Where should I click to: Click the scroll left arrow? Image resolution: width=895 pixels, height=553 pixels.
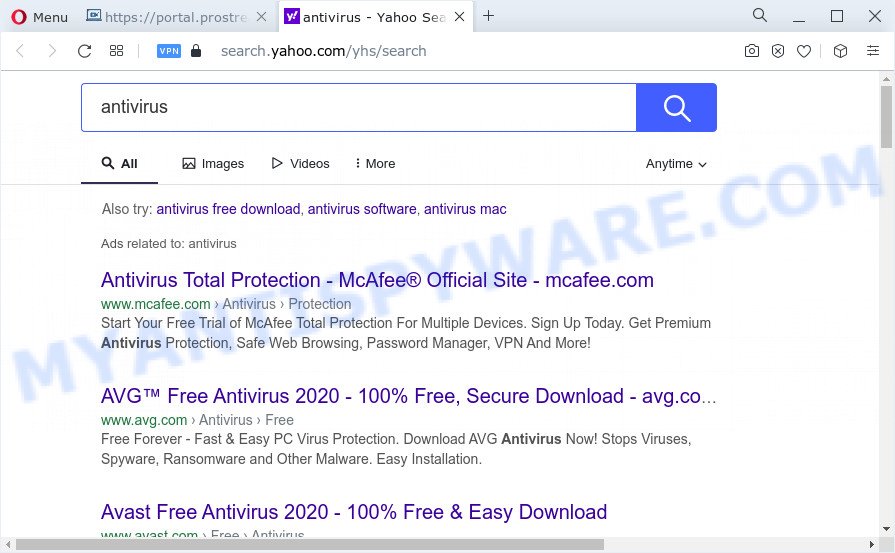click(7, 544)
